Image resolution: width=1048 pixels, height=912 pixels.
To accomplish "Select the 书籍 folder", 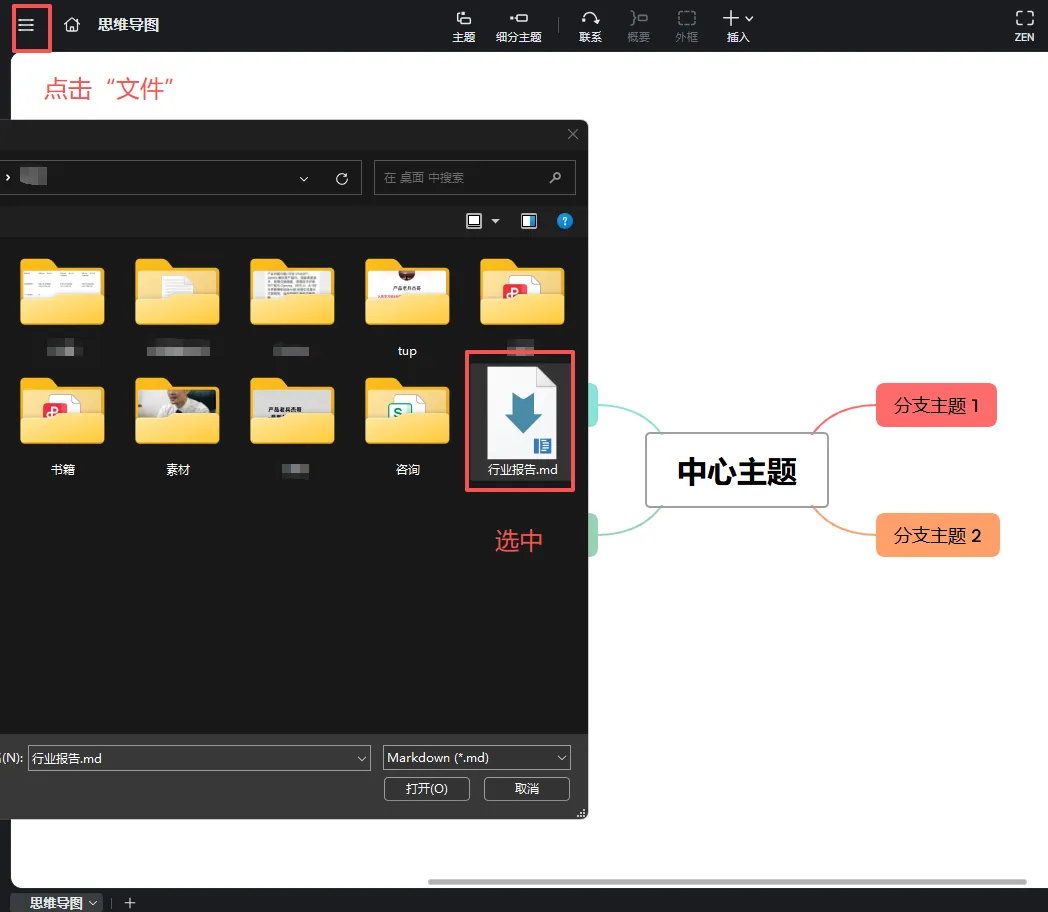I will (62, 426).
